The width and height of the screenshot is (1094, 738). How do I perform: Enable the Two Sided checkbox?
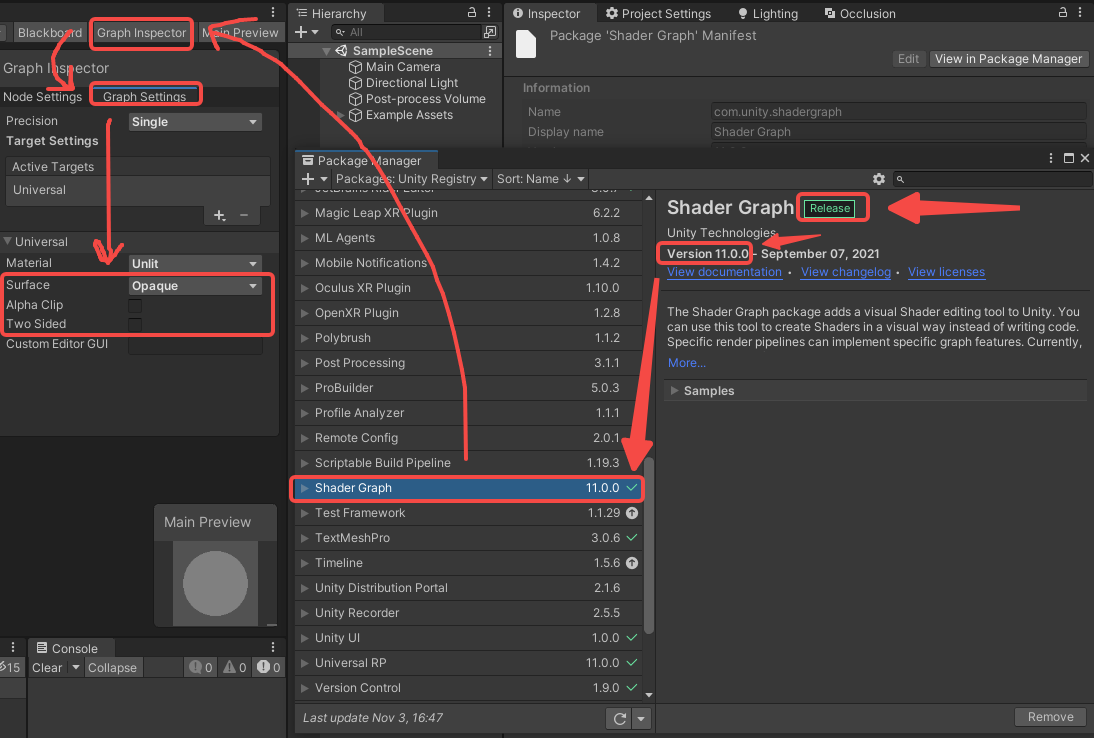[x=135, y=323]
